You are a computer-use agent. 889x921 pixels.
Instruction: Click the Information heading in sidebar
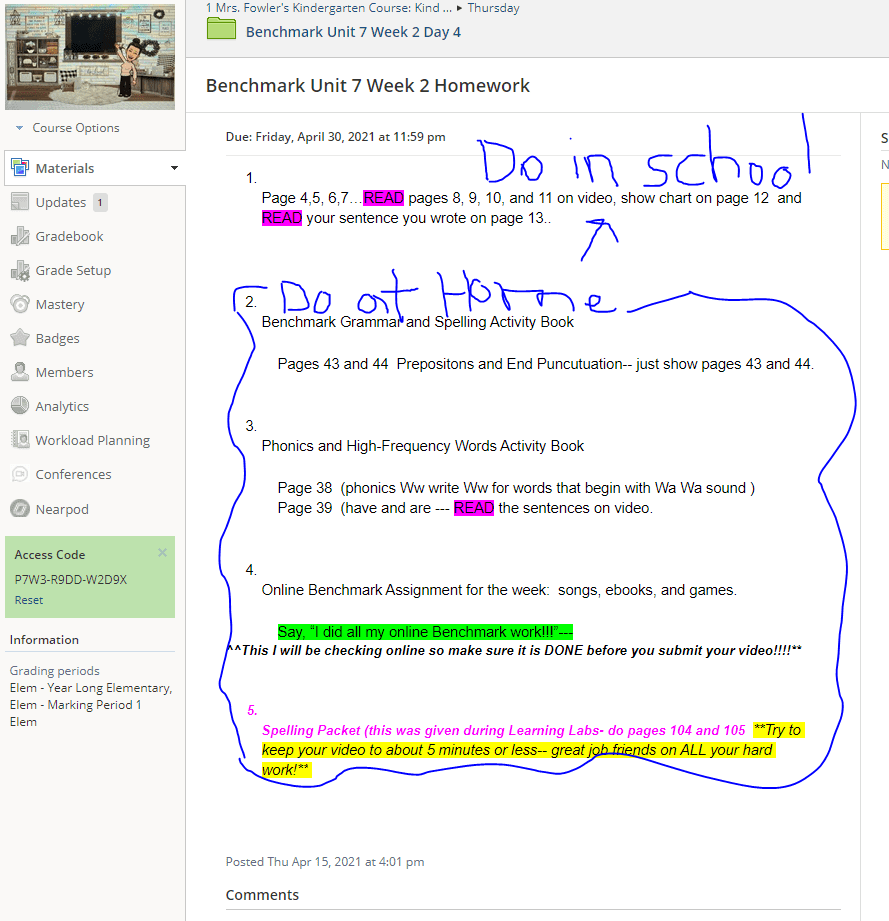pos(44,640)
